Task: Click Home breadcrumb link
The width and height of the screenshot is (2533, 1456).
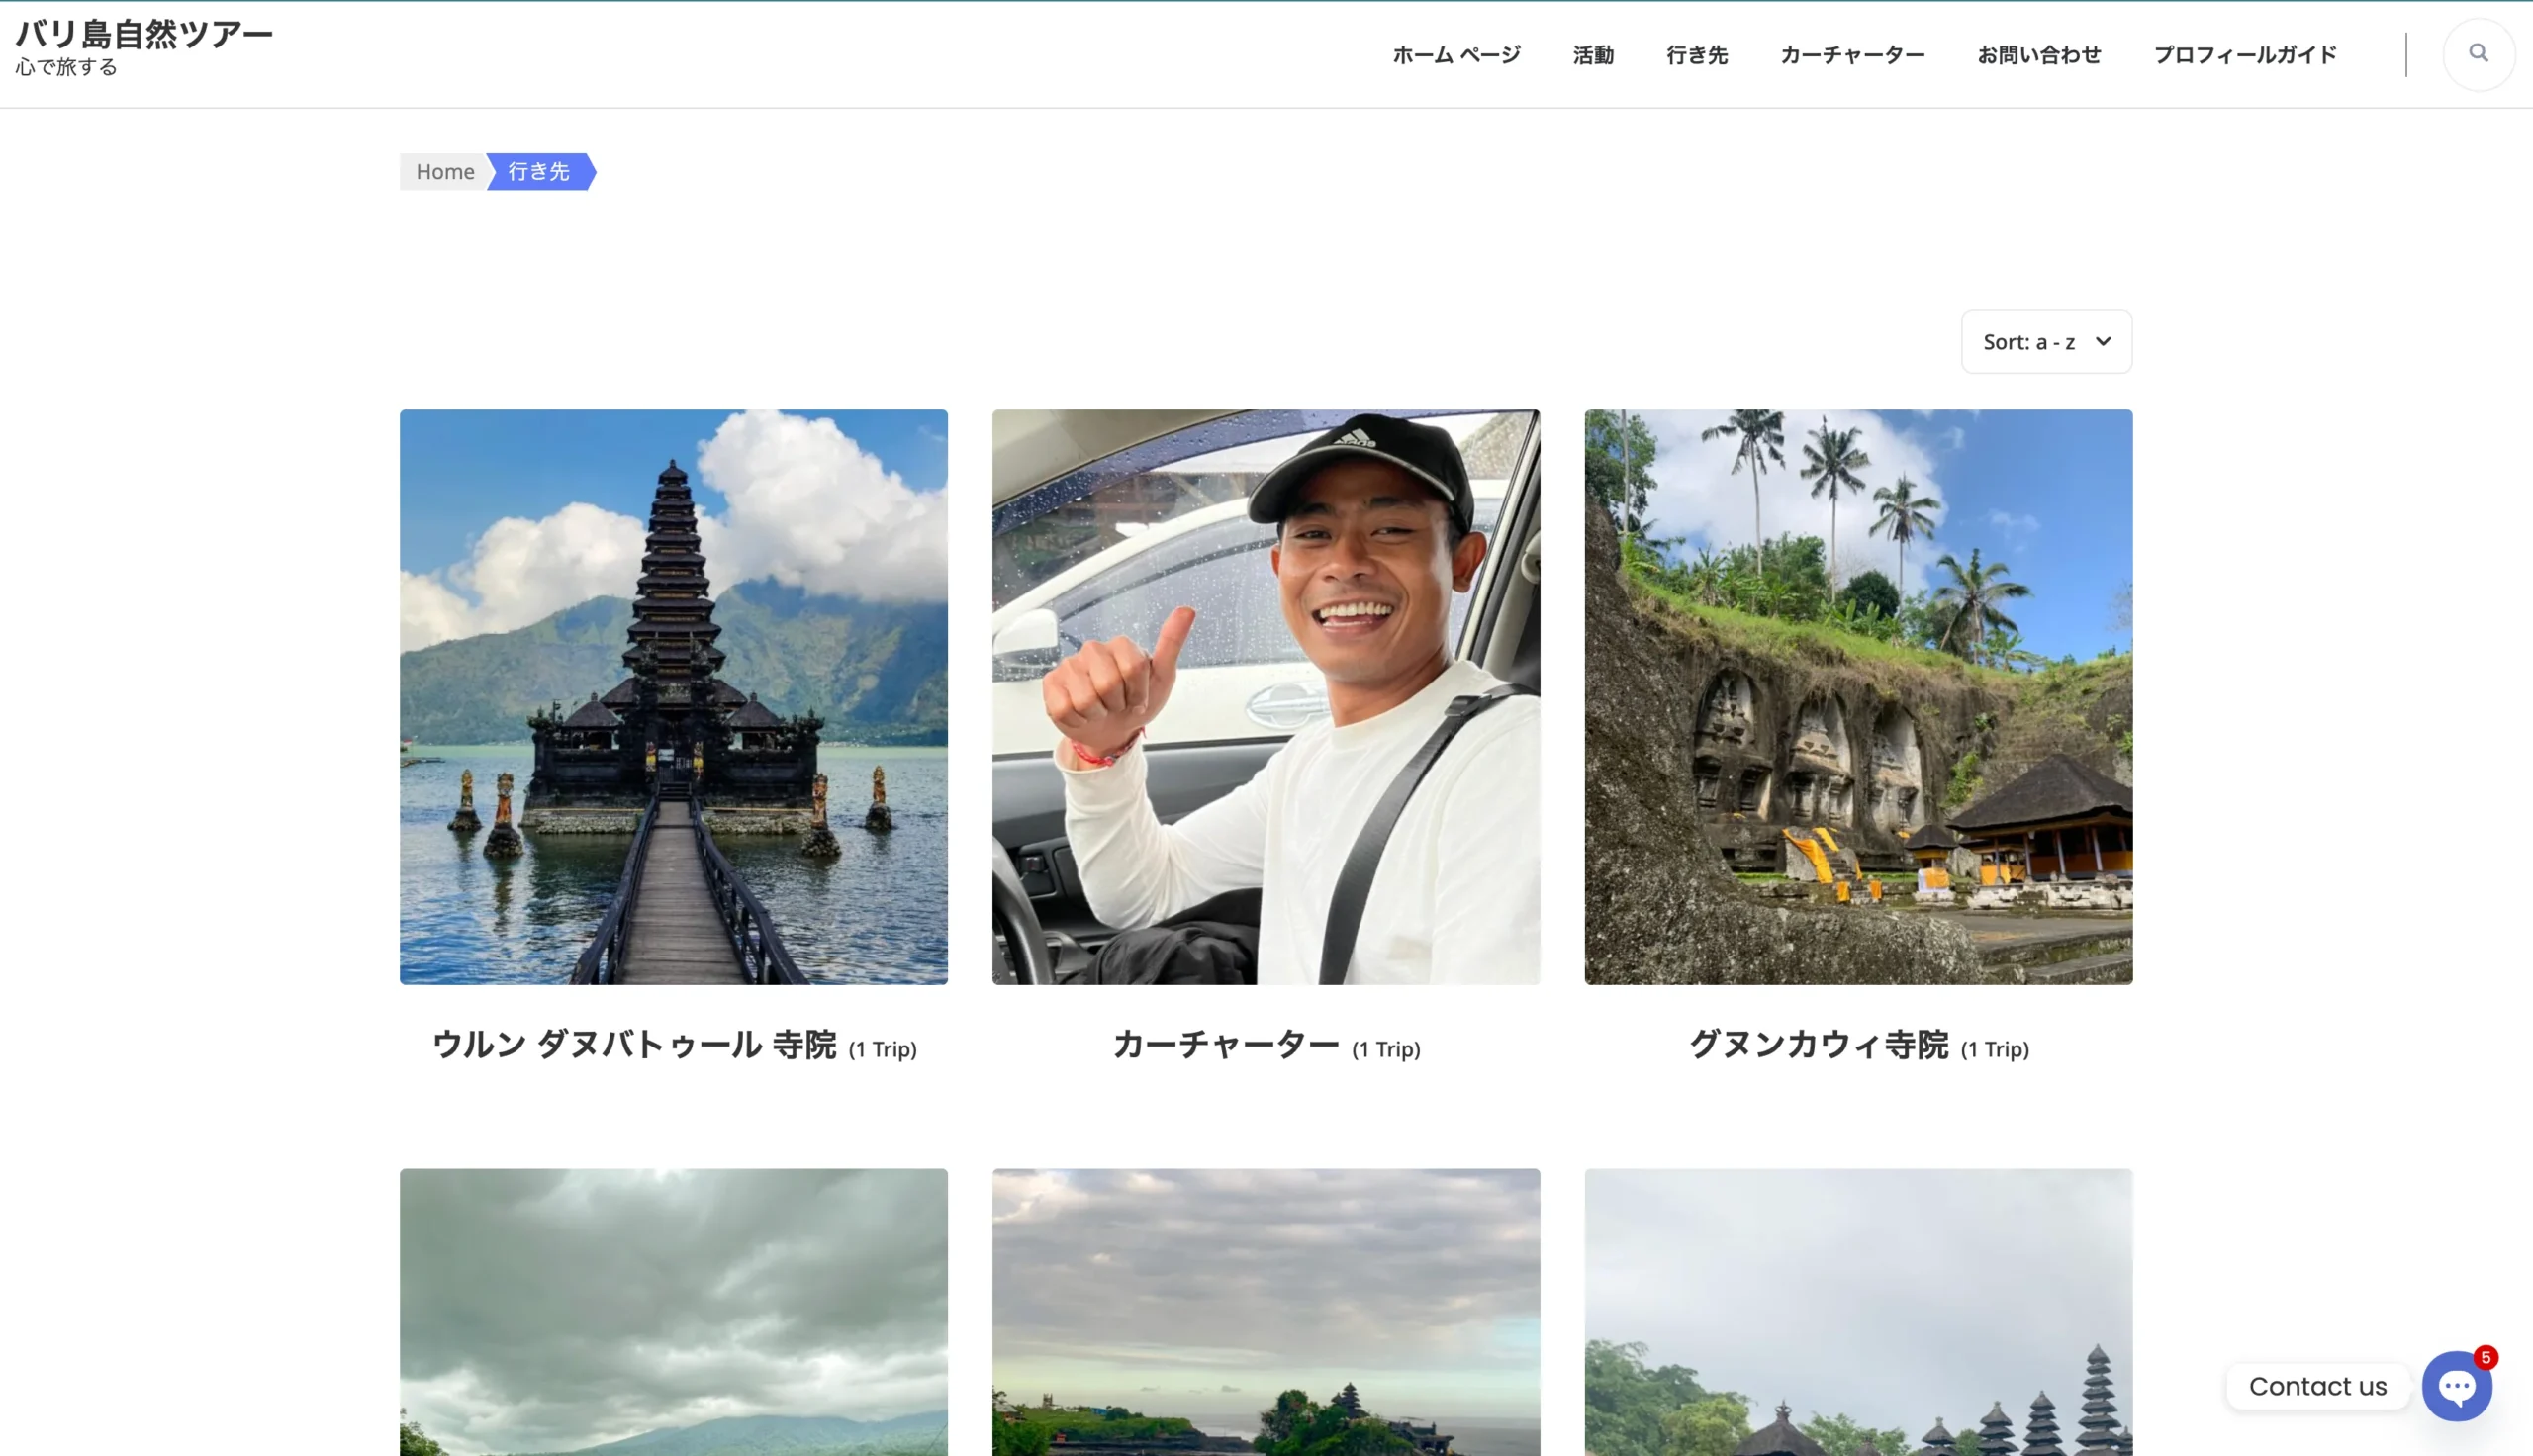Action: (x=445, y=172)
